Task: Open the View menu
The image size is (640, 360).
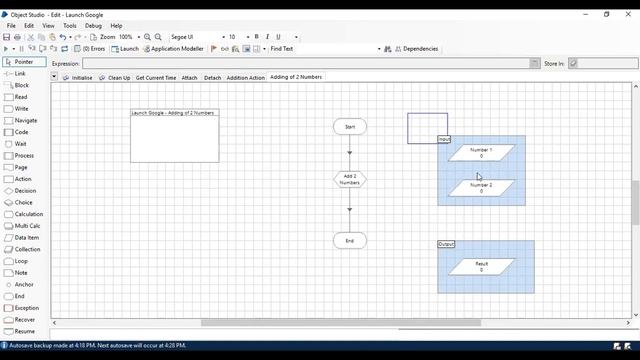Action: (48, 26)
